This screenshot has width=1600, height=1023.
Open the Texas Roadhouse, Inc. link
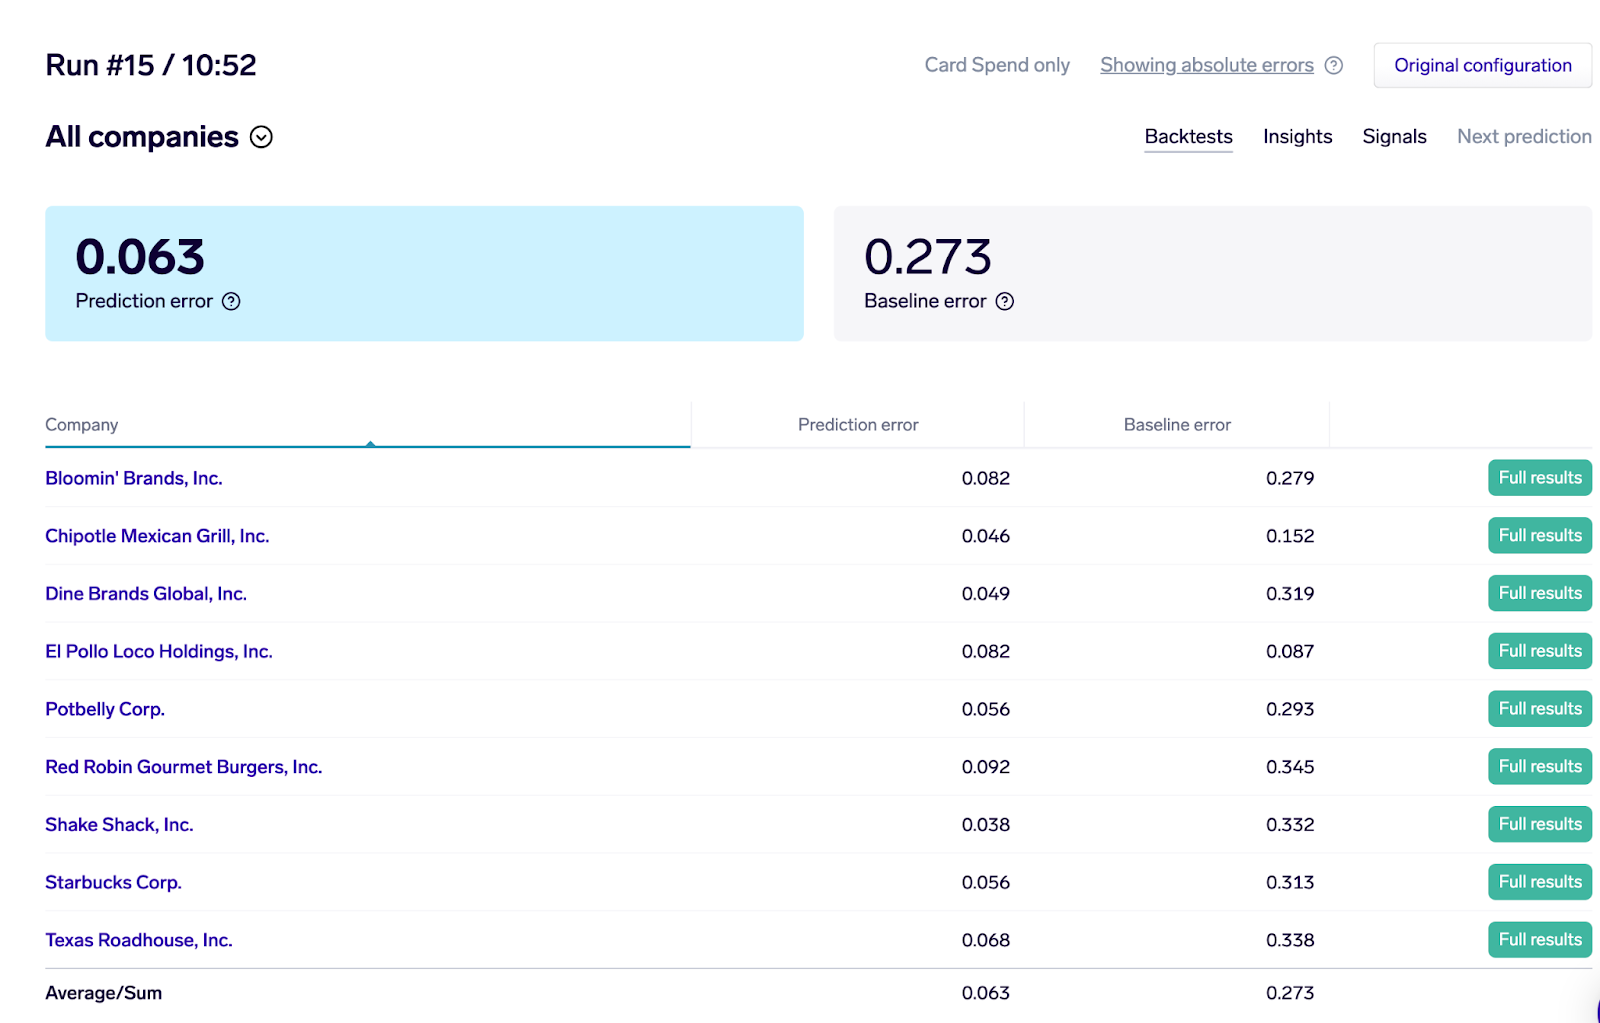[139, 940]
